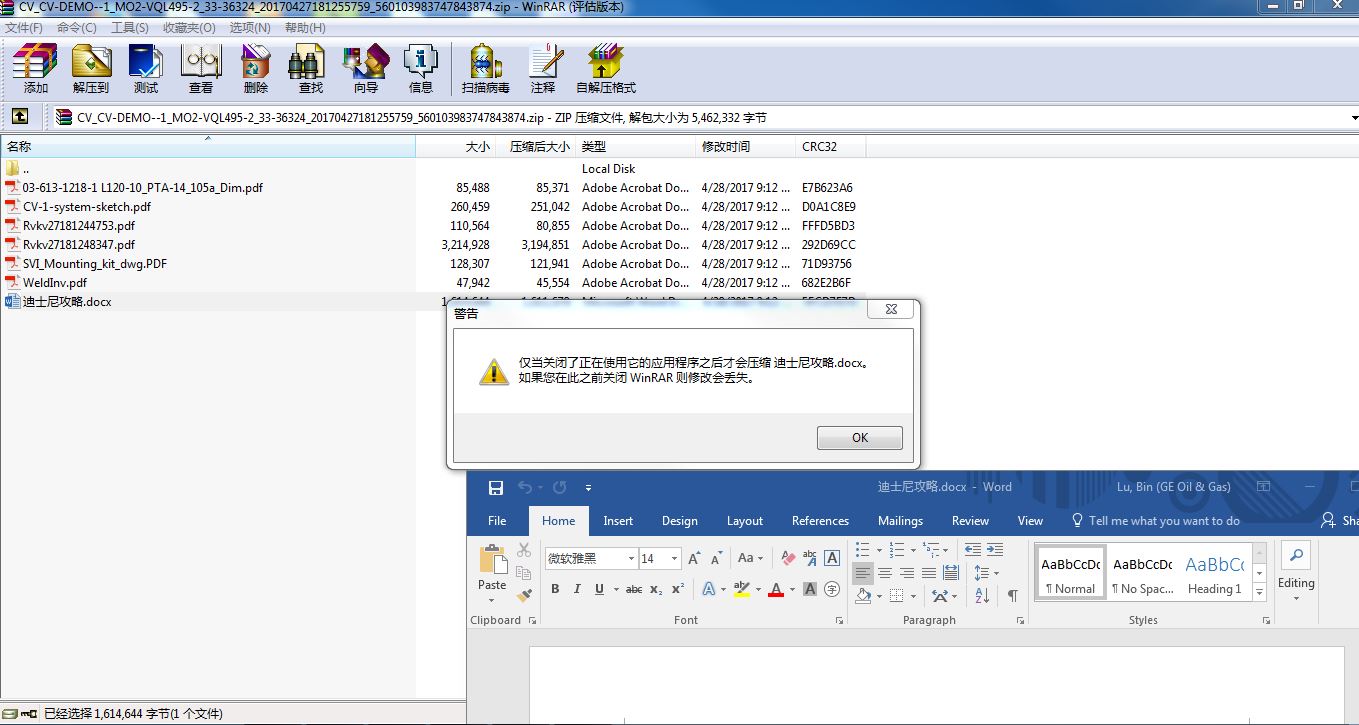Click the yellow Text Highlight Color button

click(742, 589)
